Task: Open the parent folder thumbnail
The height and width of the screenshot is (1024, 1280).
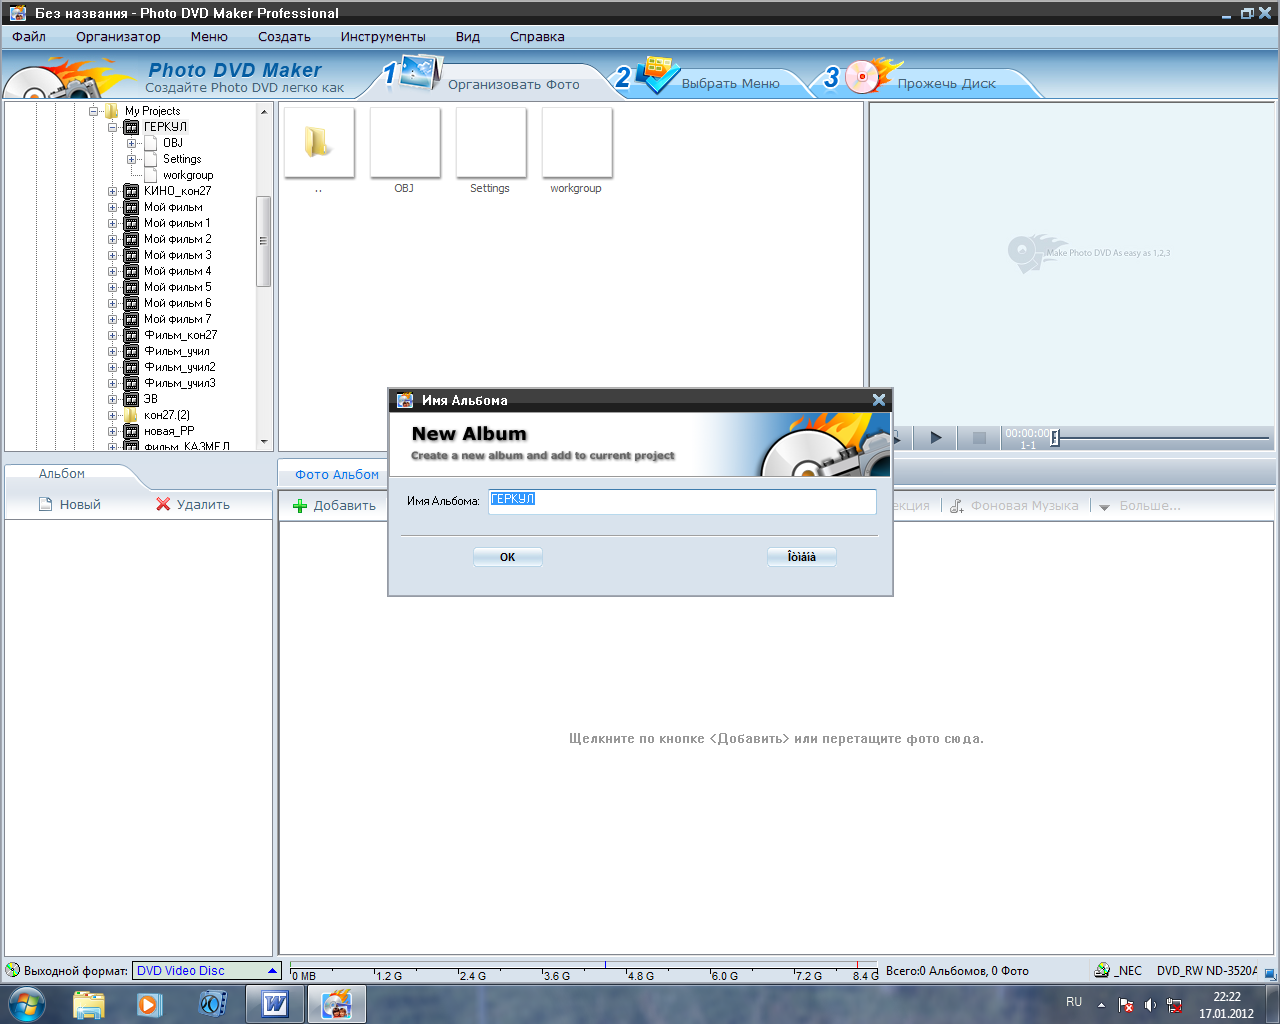Action: tap(319, 143)
